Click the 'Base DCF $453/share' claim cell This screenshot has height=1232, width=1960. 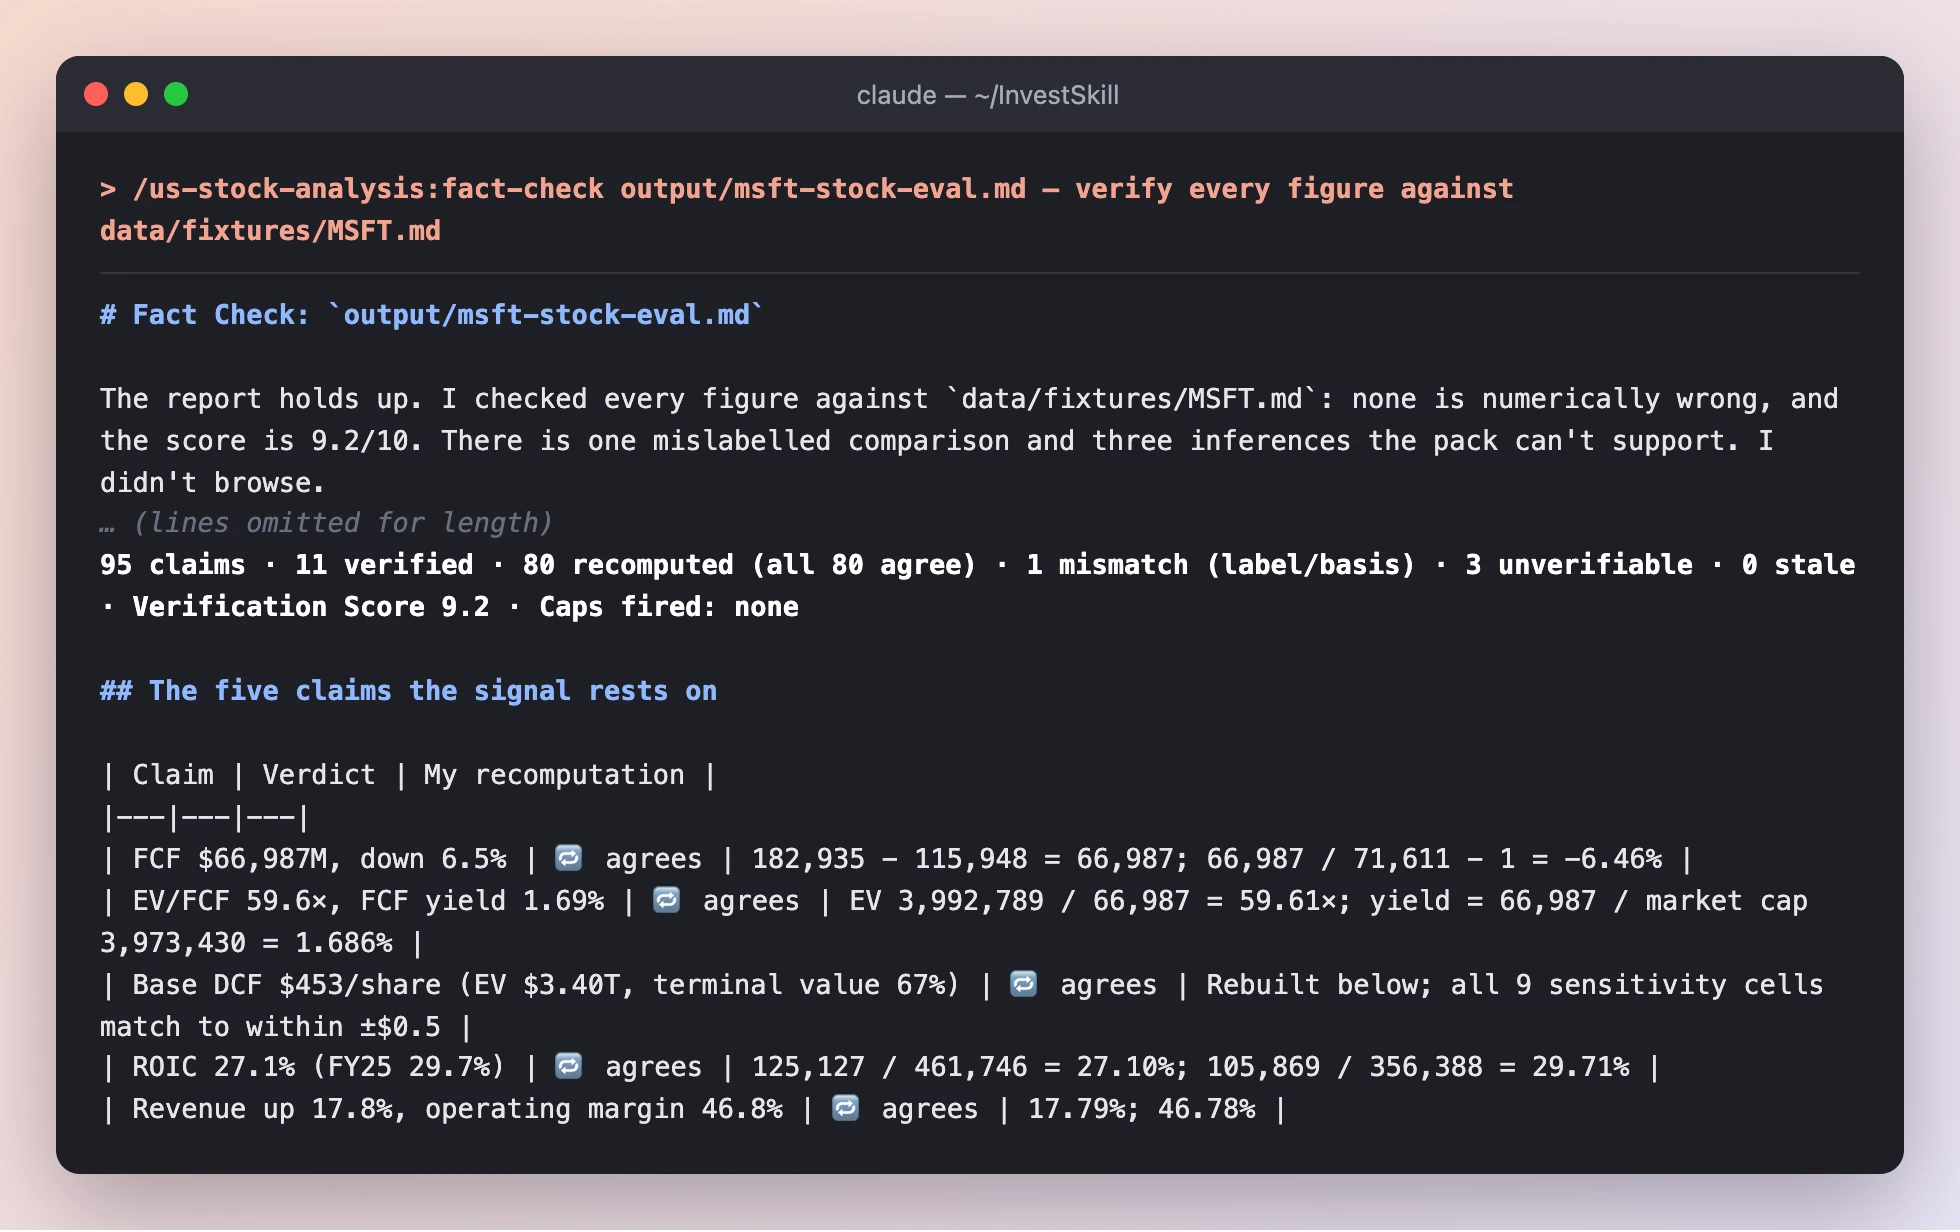546,985
